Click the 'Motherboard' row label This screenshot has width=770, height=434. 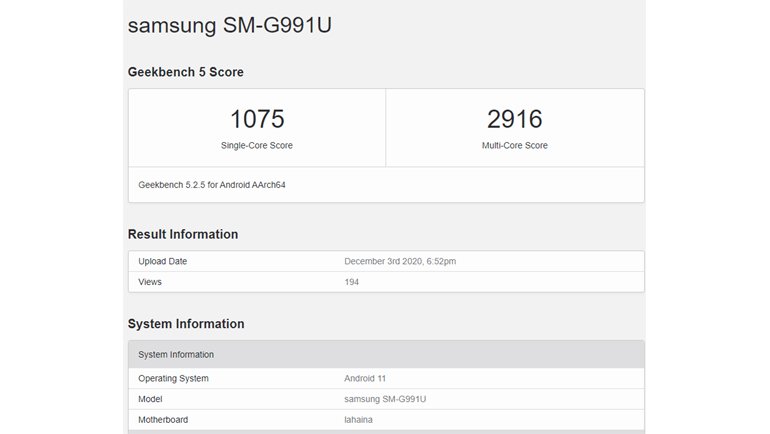tap(163, 420)
